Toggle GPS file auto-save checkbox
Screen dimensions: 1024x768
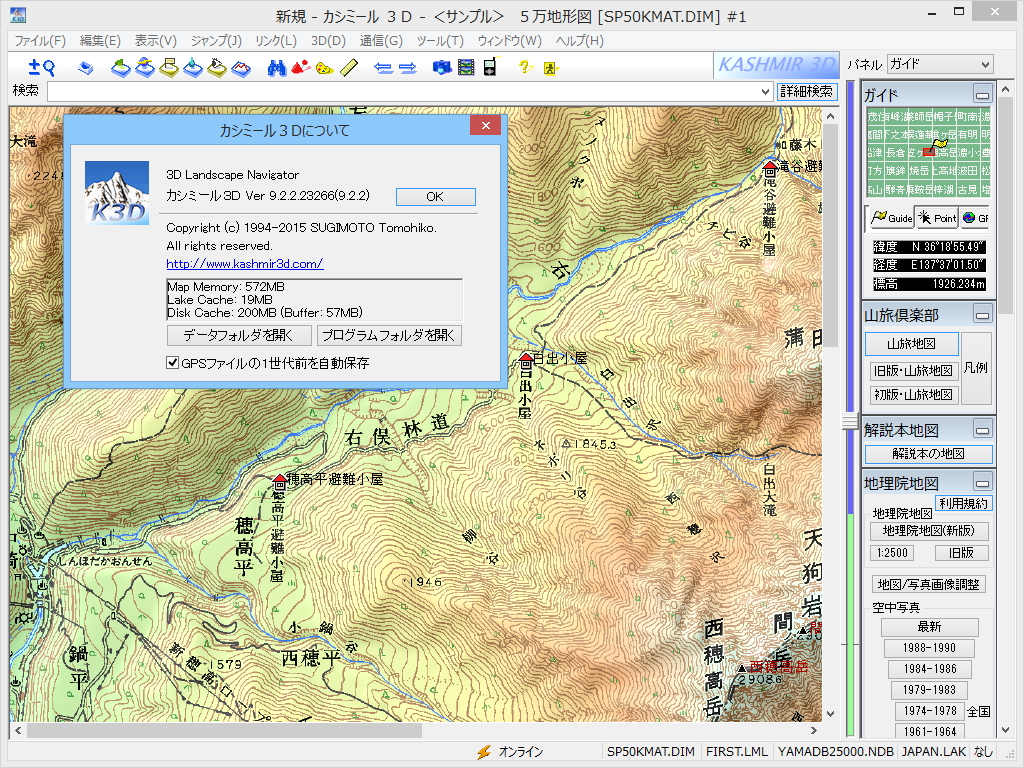tap(172, 363)
